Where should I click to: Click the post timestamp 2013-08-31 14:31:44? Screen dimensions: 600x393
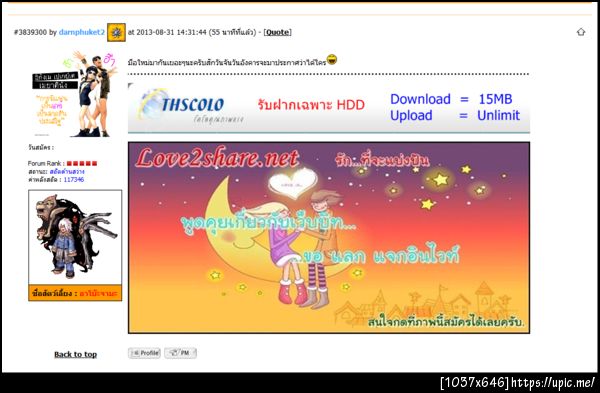click(172, 32)
